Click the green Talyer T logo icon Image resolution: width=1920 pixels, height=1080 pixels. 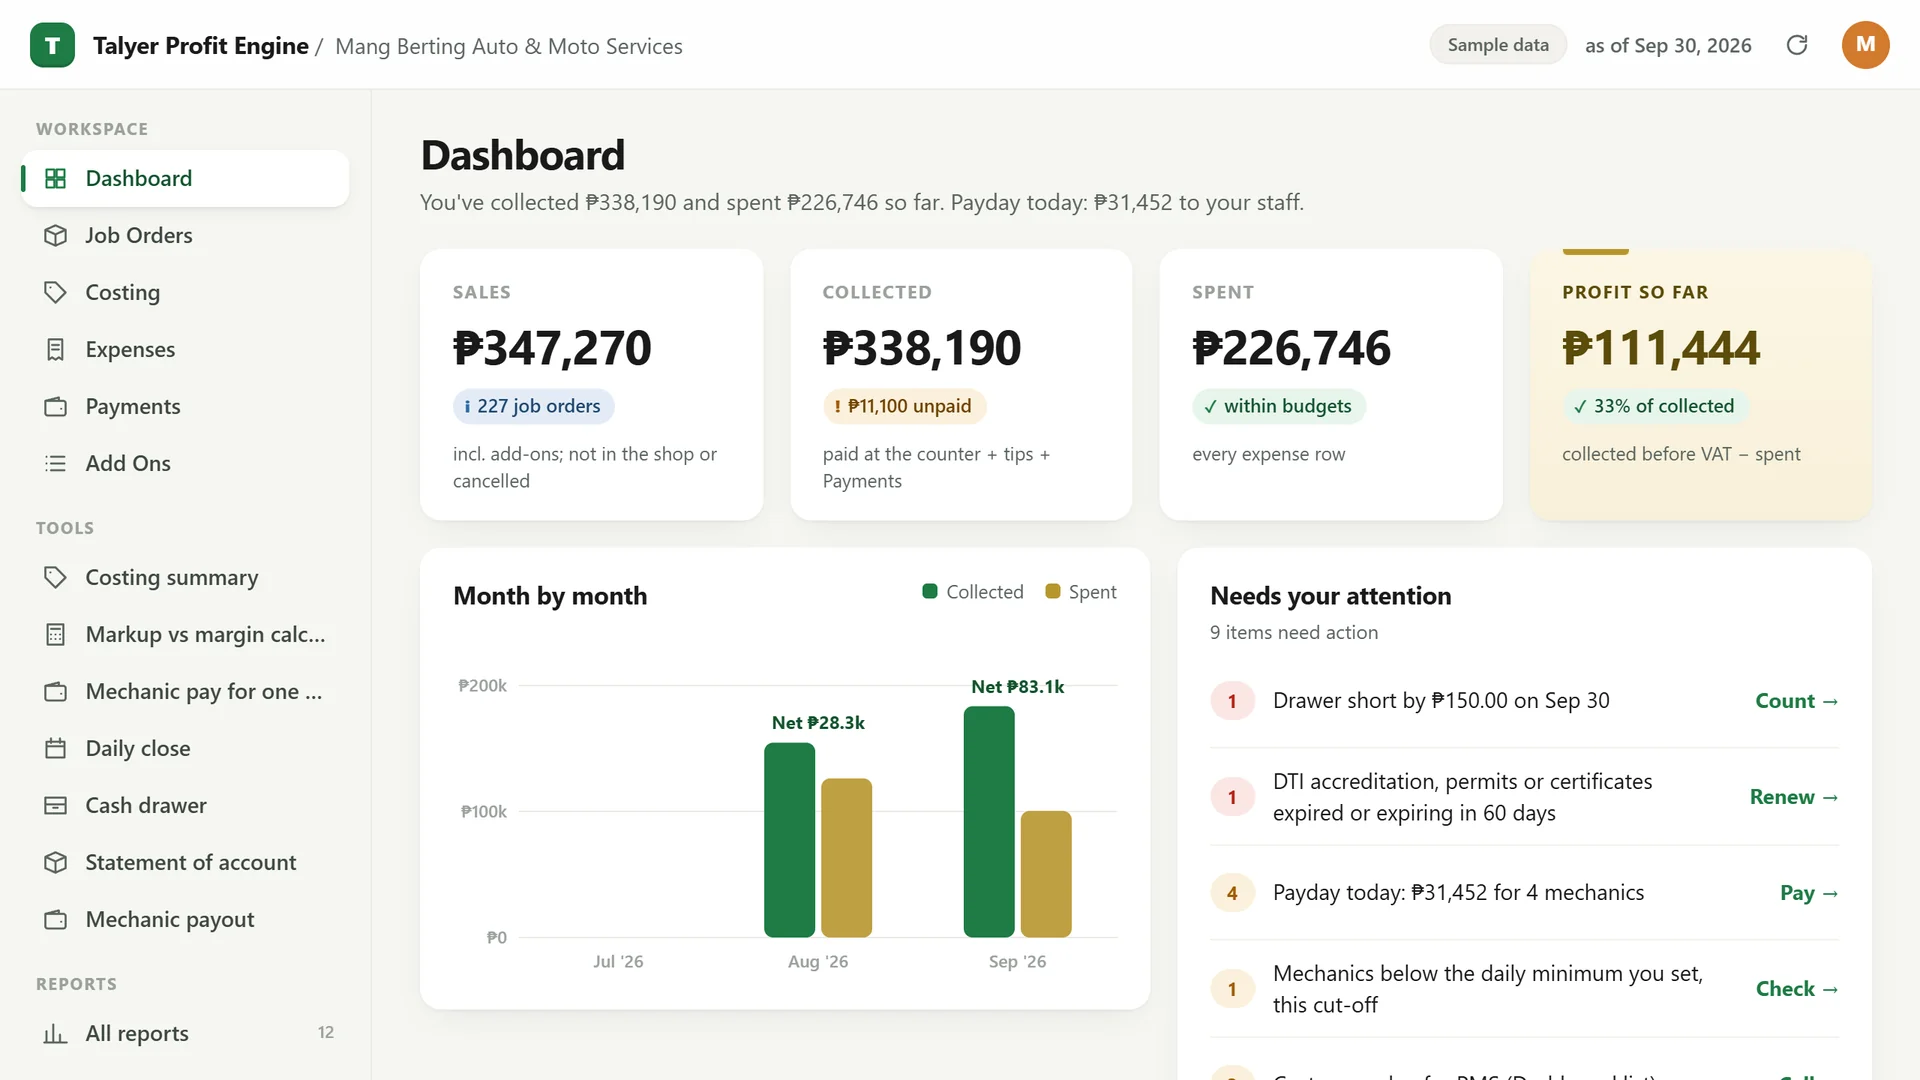[52, 45]
